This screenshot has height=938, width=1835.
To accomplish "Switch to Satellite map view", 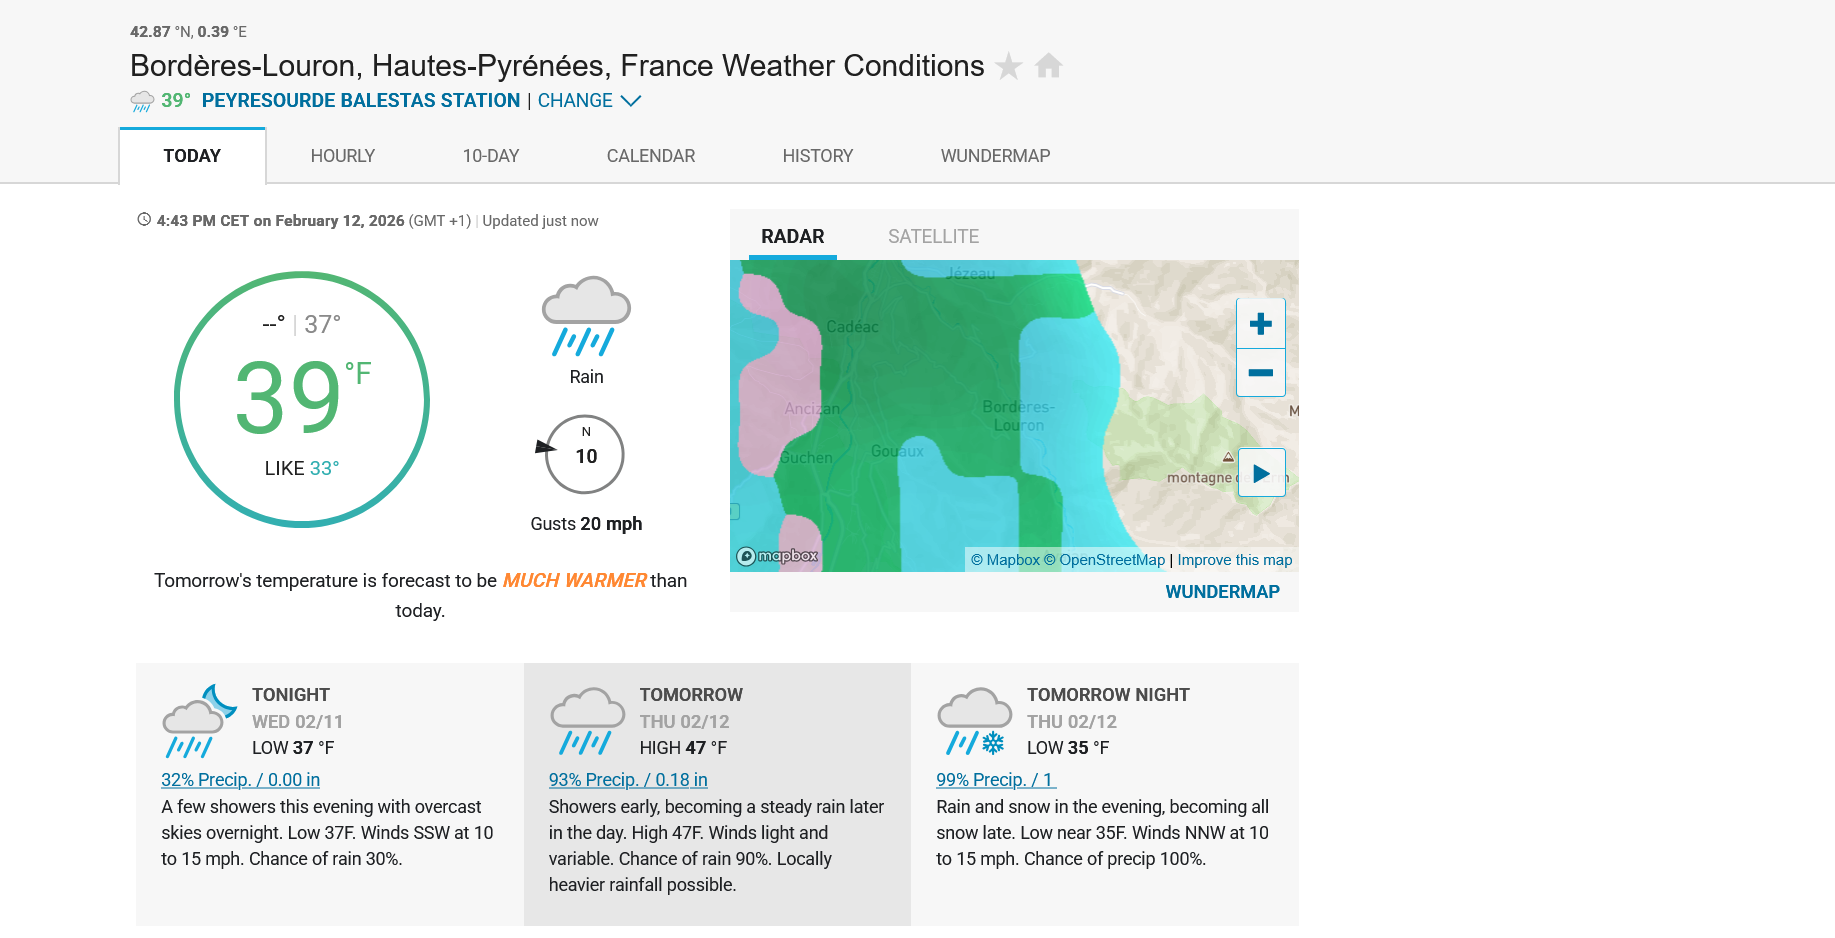I will click(933, 237).
